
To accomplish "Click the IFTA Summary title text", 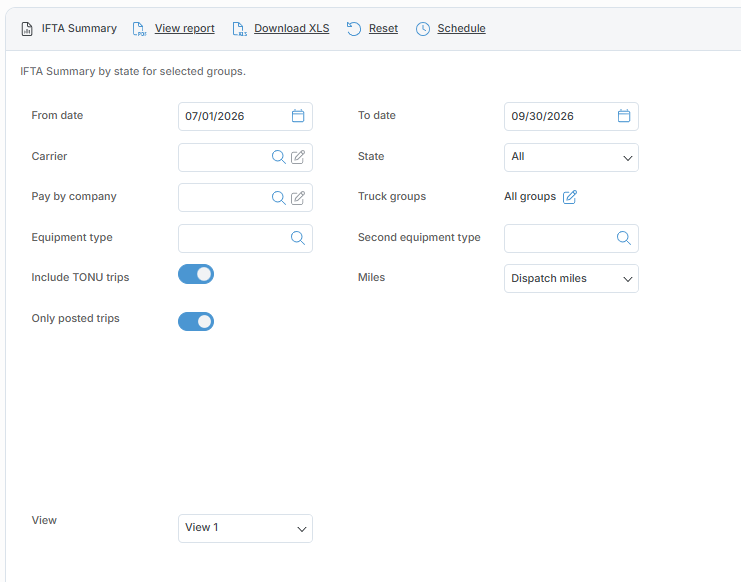I will [x=79, y=28].
